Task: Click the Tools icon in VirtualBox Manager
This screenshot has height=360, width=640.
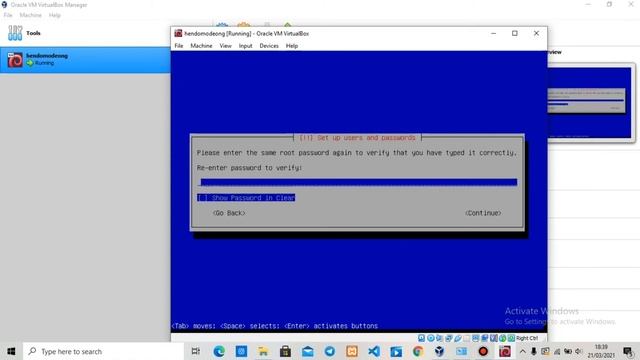Action: coord(15,33)
